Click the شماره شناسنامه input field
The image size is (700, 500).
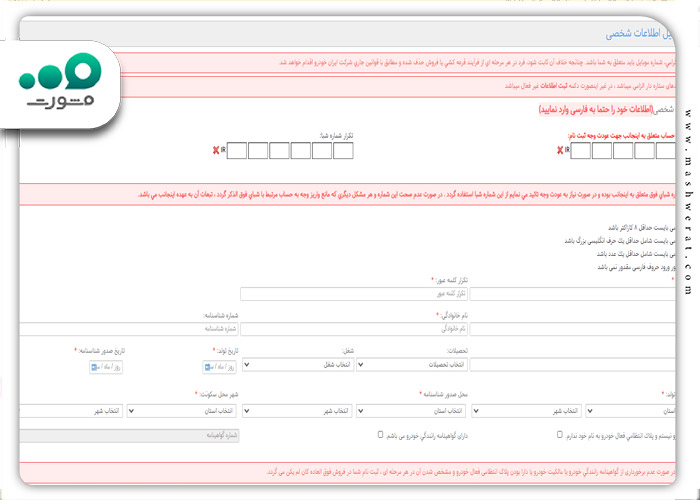click(129, 329)
